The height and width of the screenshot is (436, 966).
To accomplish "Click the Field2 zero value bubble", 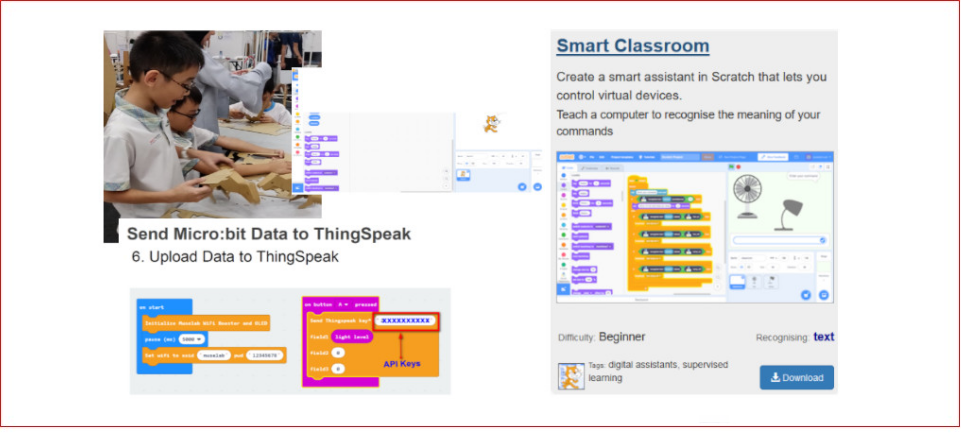I will point(339,353).
